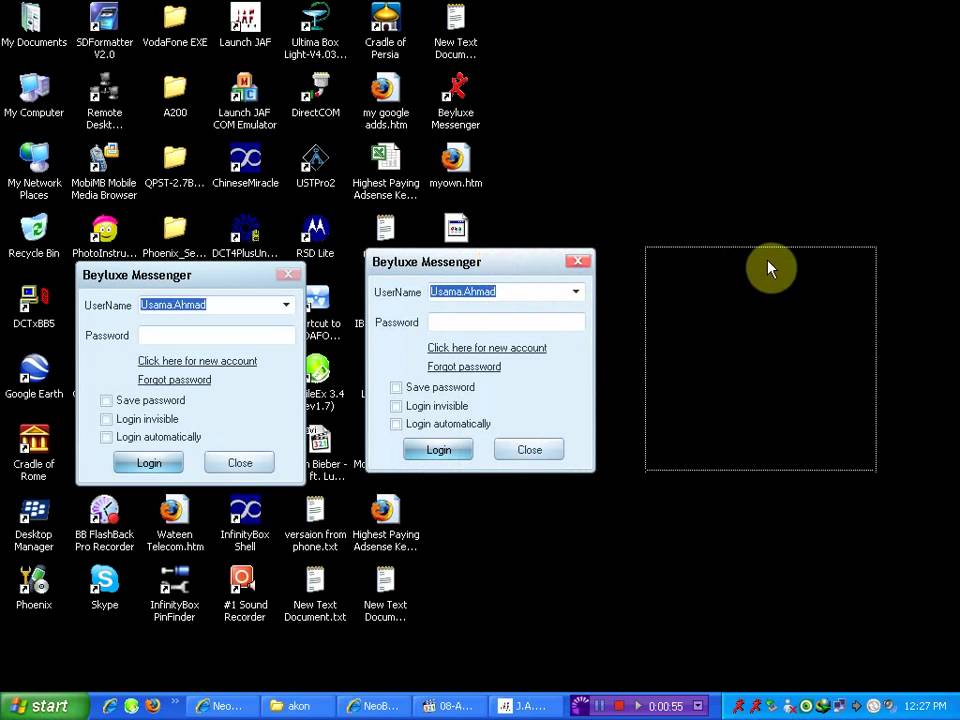Open new account link in left Beyluxe window

(x=197, y=361)
